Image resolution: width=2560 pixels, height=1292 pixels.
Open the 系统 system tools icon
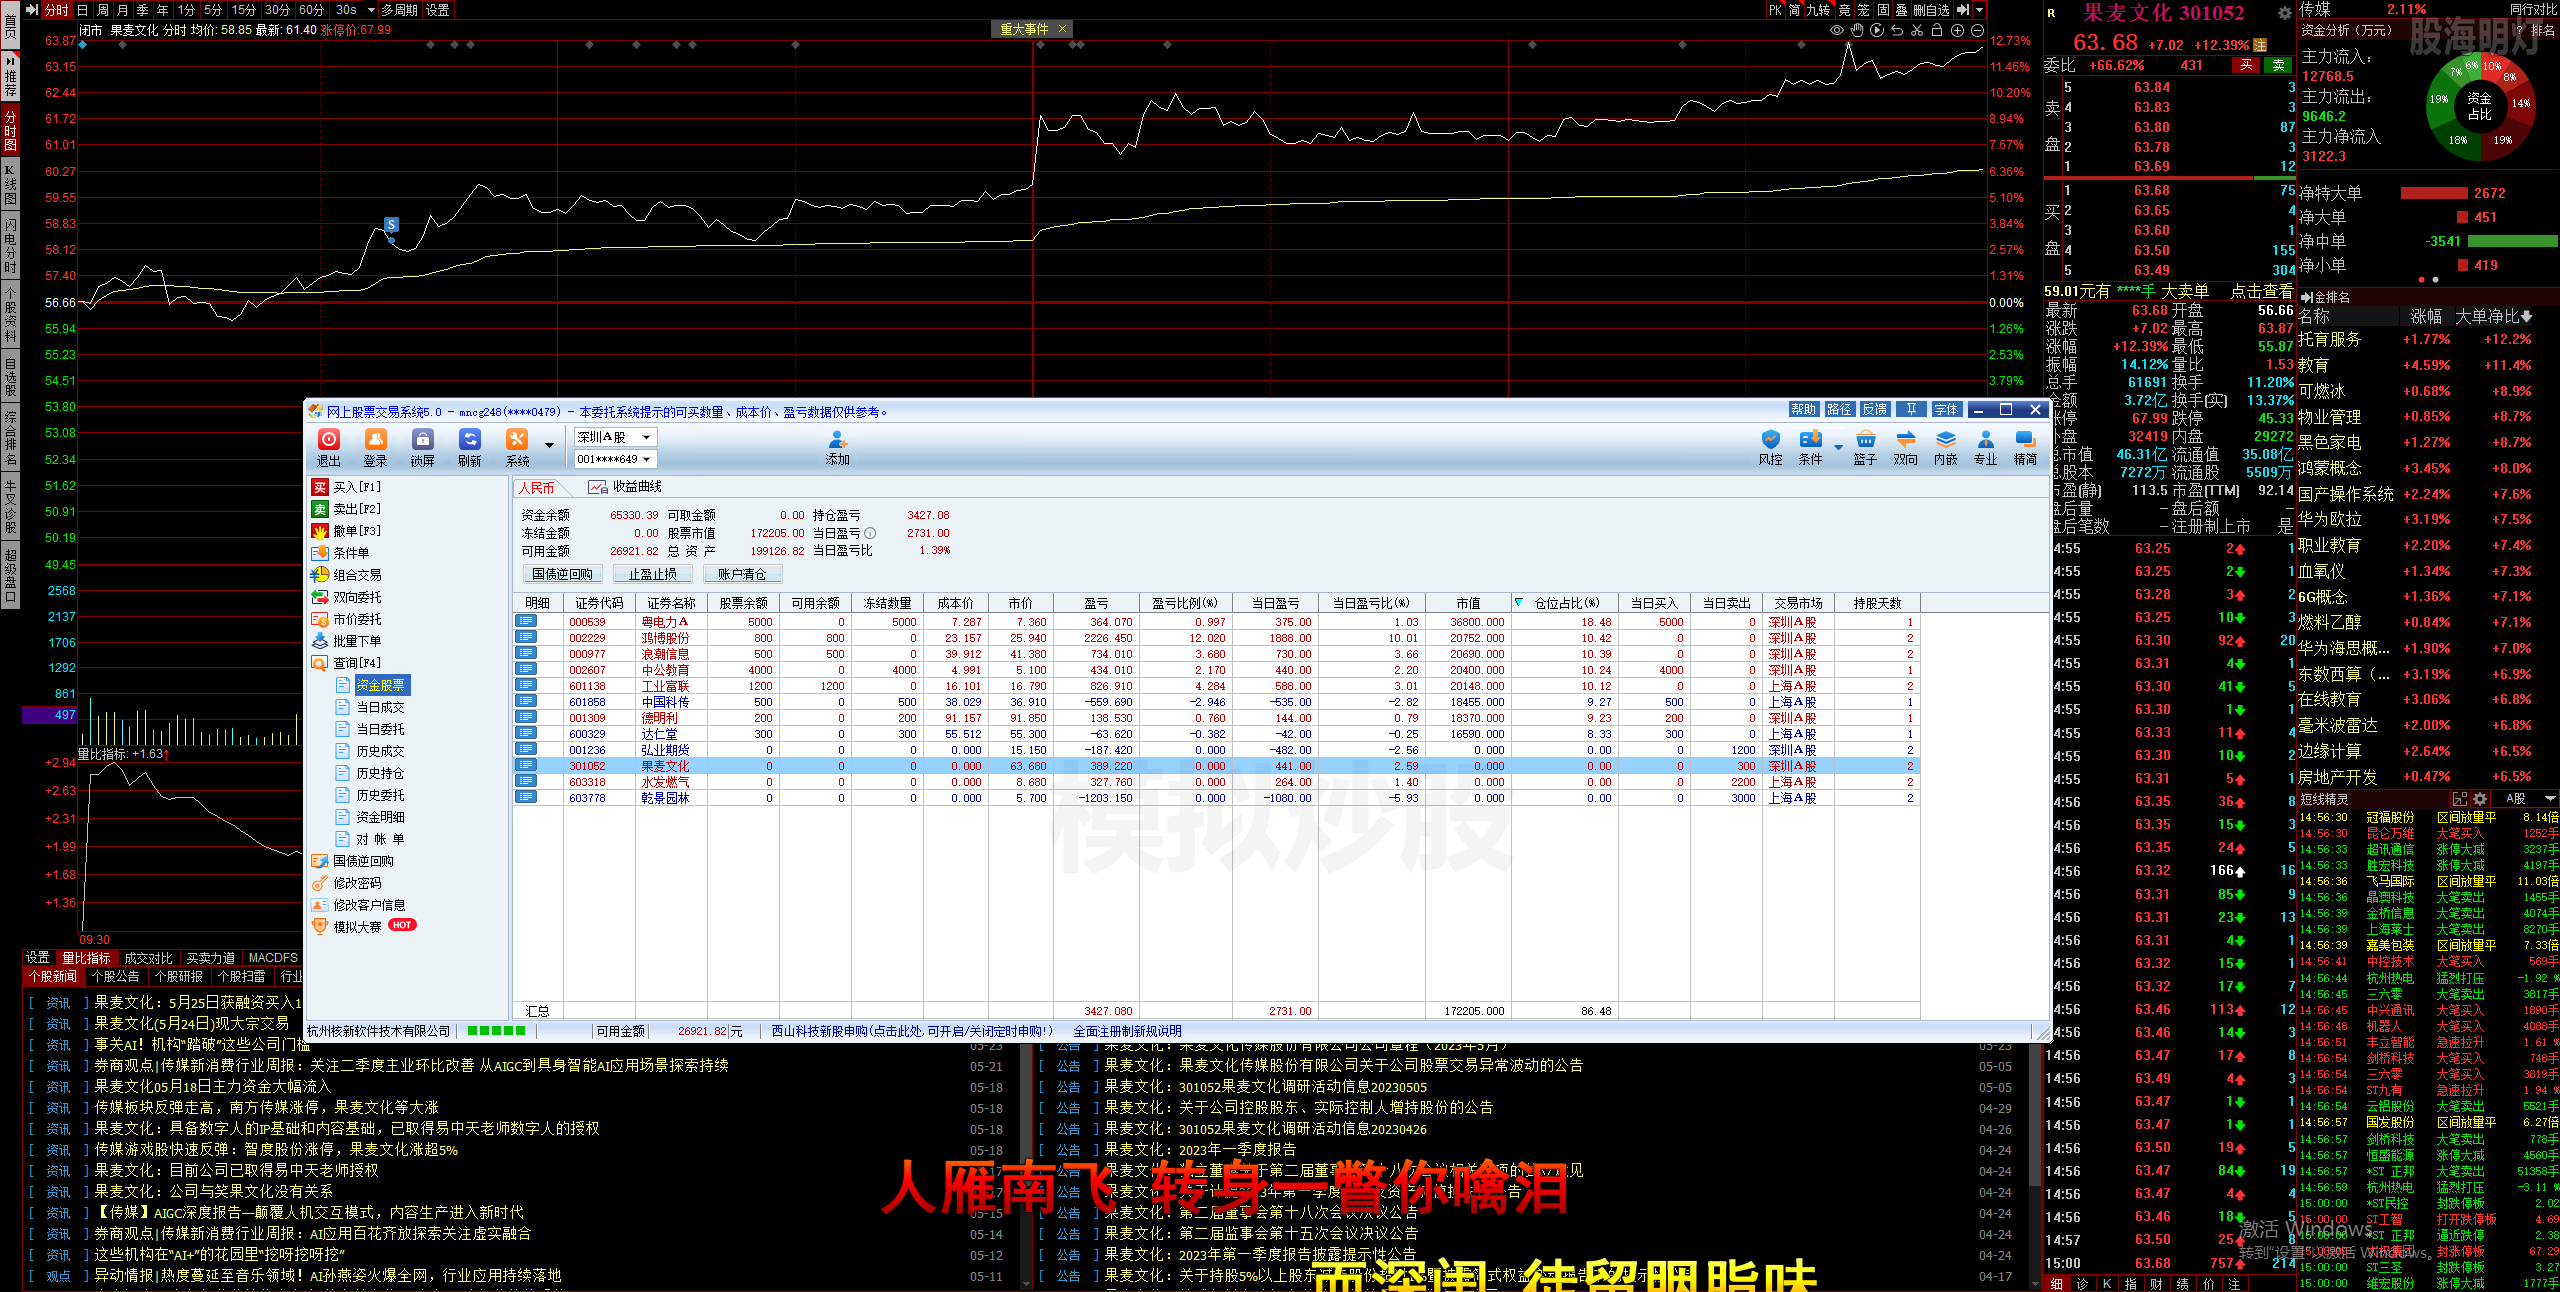click(x=517, y=447)
